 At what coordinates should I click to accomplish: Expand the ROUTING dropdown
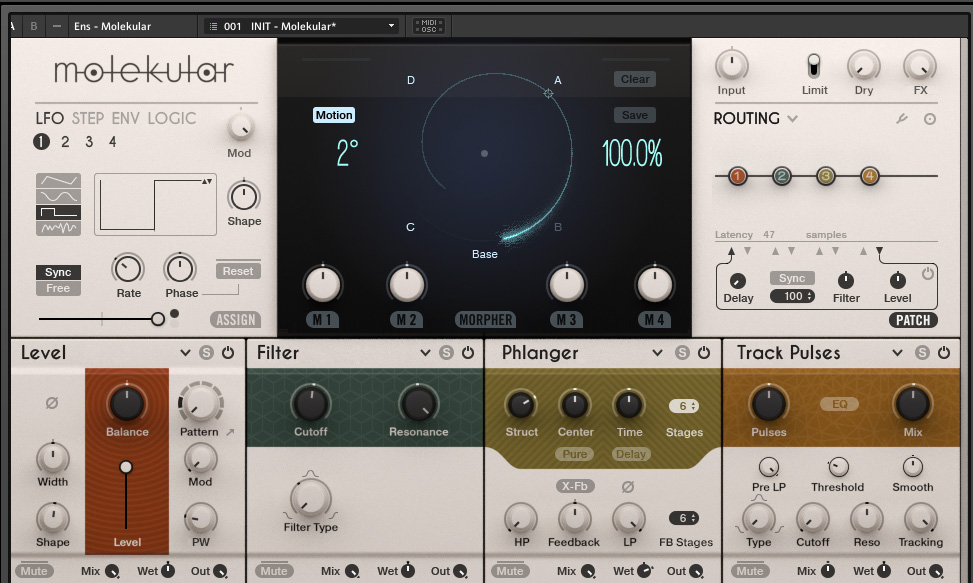coord(793,119)
